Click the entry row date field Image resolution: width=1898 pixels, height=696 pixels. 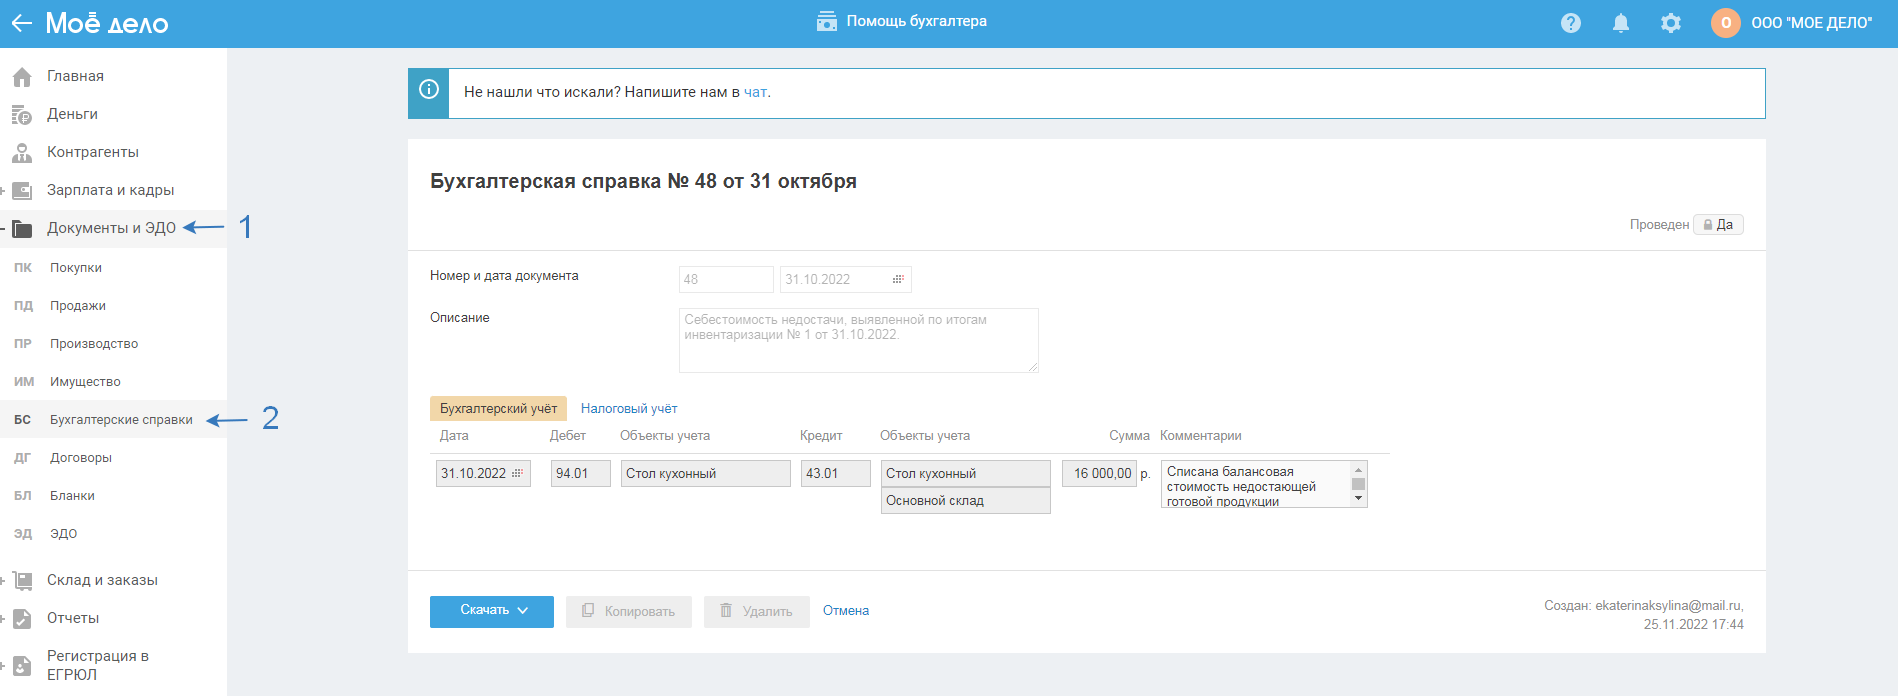(483, 473)
